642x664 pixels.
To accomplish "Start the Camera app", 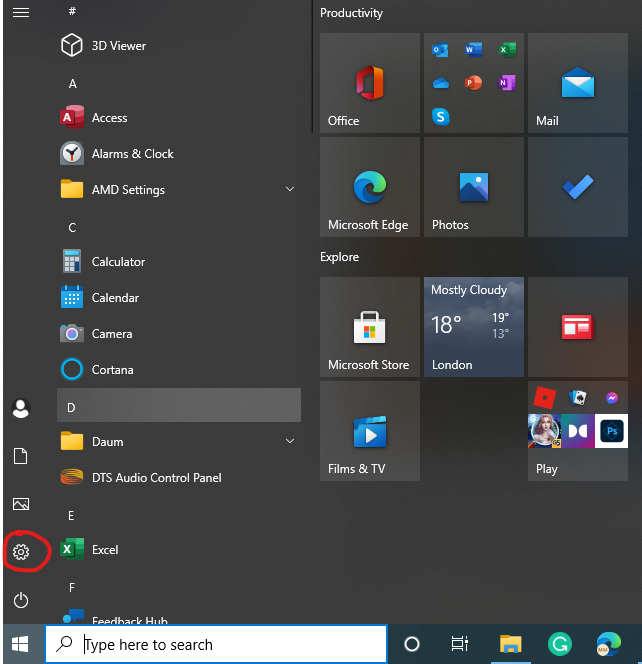I will 179,333.
